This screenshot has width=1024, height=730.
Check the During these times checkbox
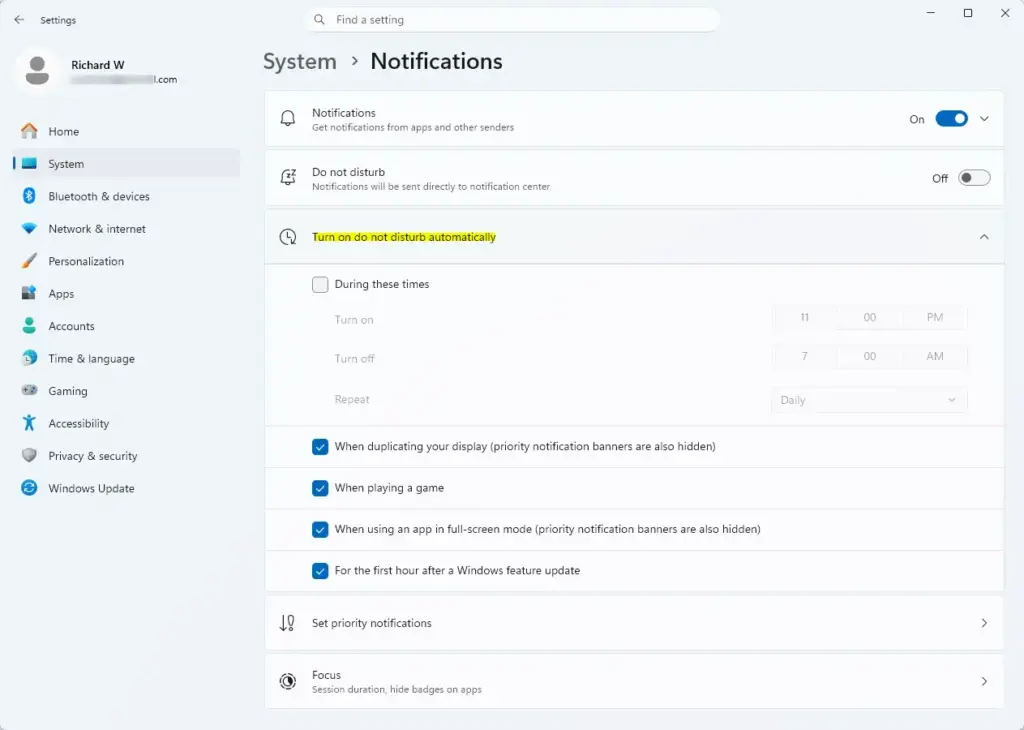(320, 285)
